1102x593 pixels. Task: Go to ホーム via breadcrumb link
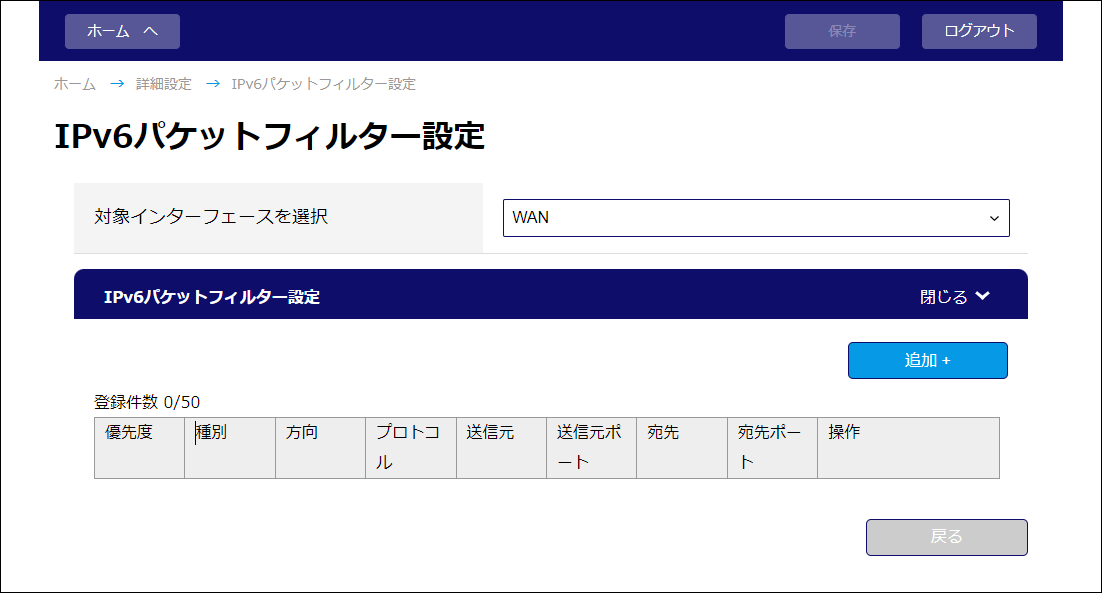point(75,84)
